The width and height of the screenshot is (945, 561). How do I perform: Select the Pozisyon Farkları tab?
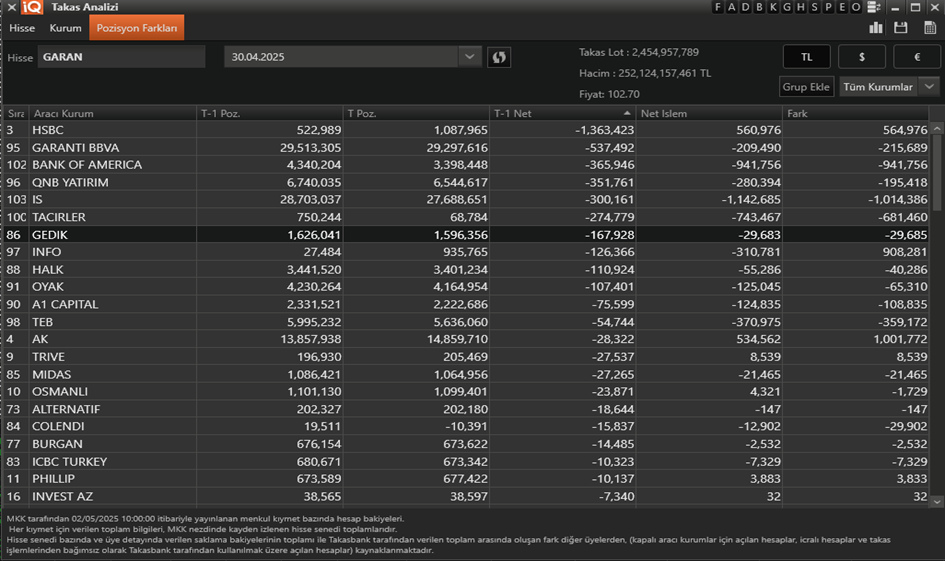click(x=137, y=28)
